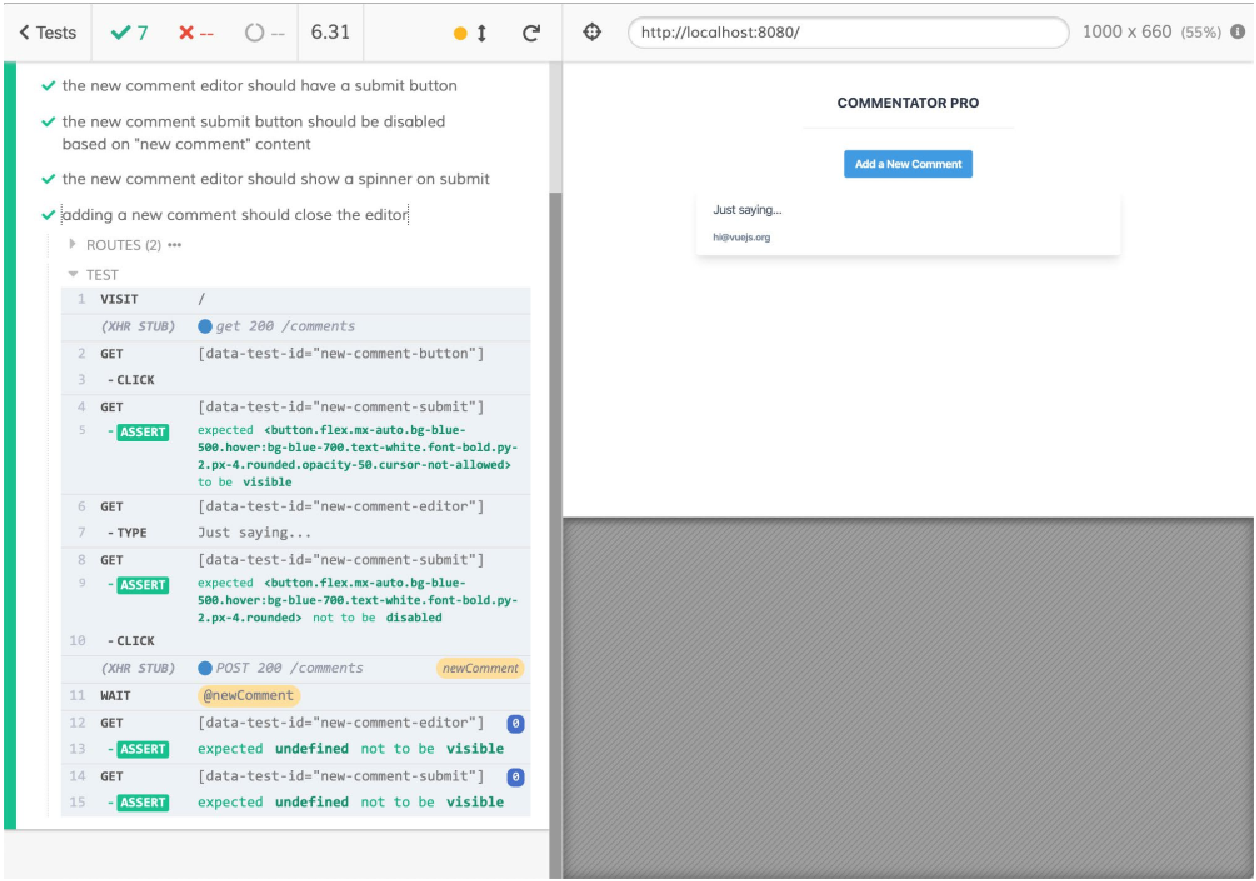
Task: Click the 'Just saying...' comment text
Action: pos(747,210)
